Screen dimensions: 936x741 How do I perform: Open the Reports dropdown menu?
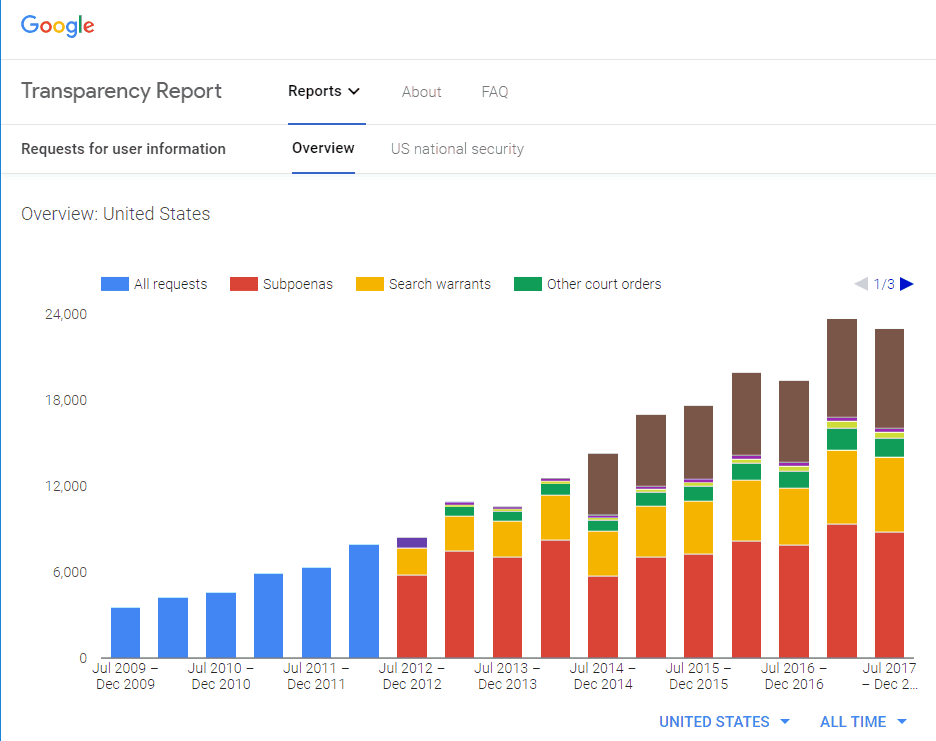pyautogui.click(x=324, y=91)
